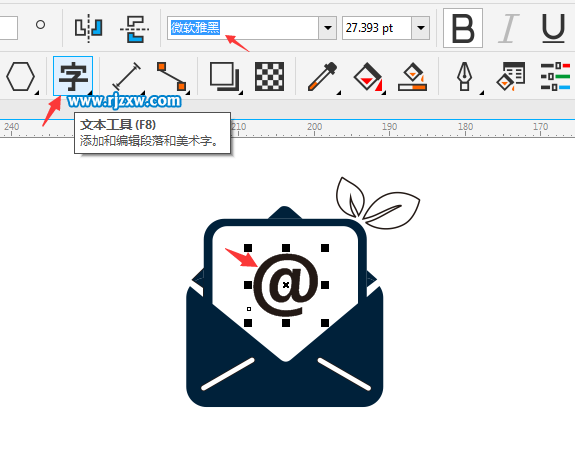Select the Transparency checkerboard tool
The image size is (575, 471).
pos(270,76)
